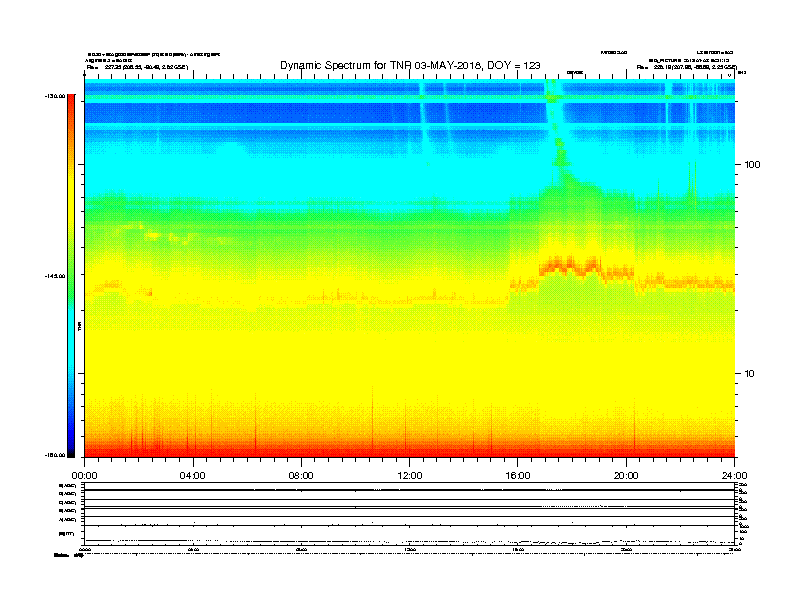Click the 24:00 time axis label
This screenshot has width=792, height=612.
pos(734,476)
